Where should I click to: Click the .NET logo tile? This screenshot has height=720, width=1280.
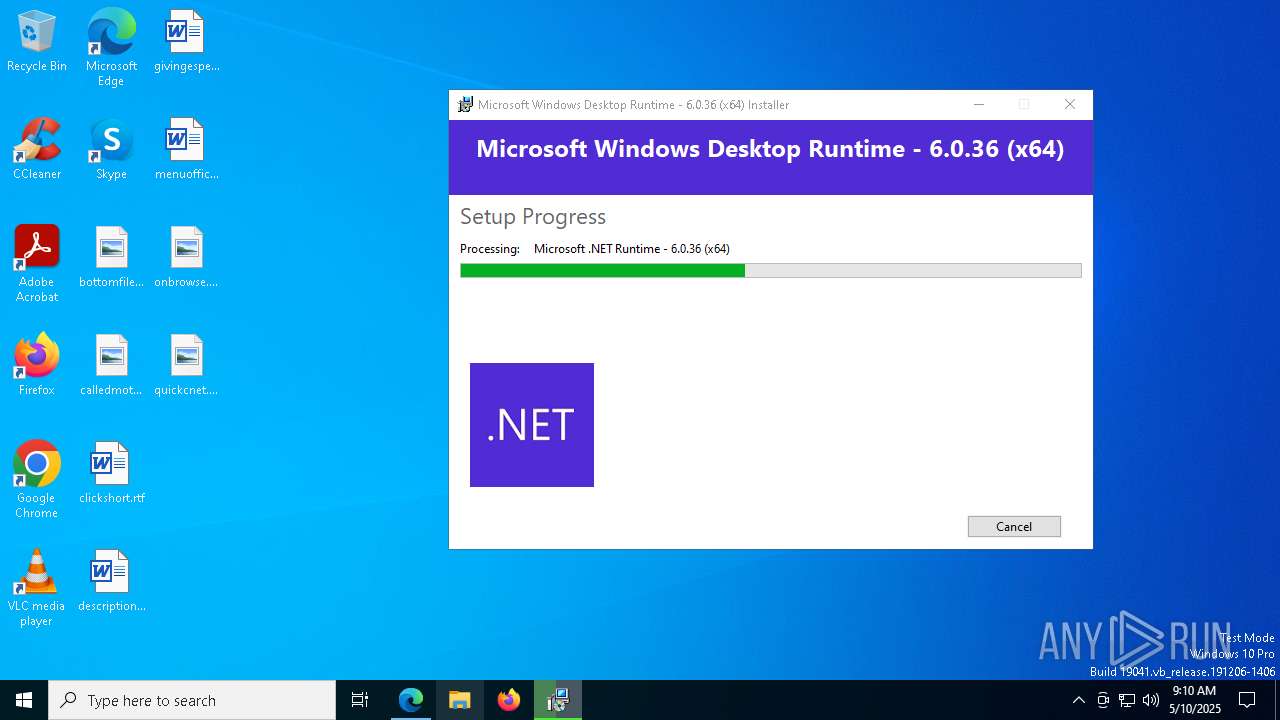click(532, 425)
